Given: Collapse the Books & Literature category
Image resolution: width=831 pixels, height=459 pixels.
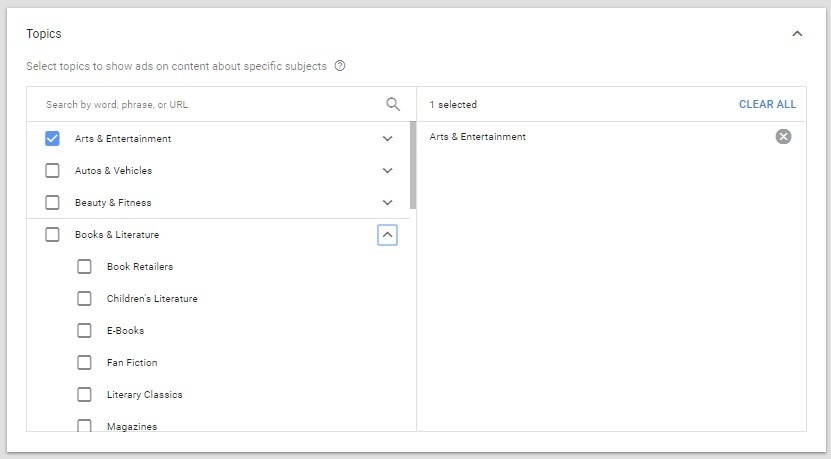Looking at the screenshot, I should pyautogui.click(x=387, y=235).
